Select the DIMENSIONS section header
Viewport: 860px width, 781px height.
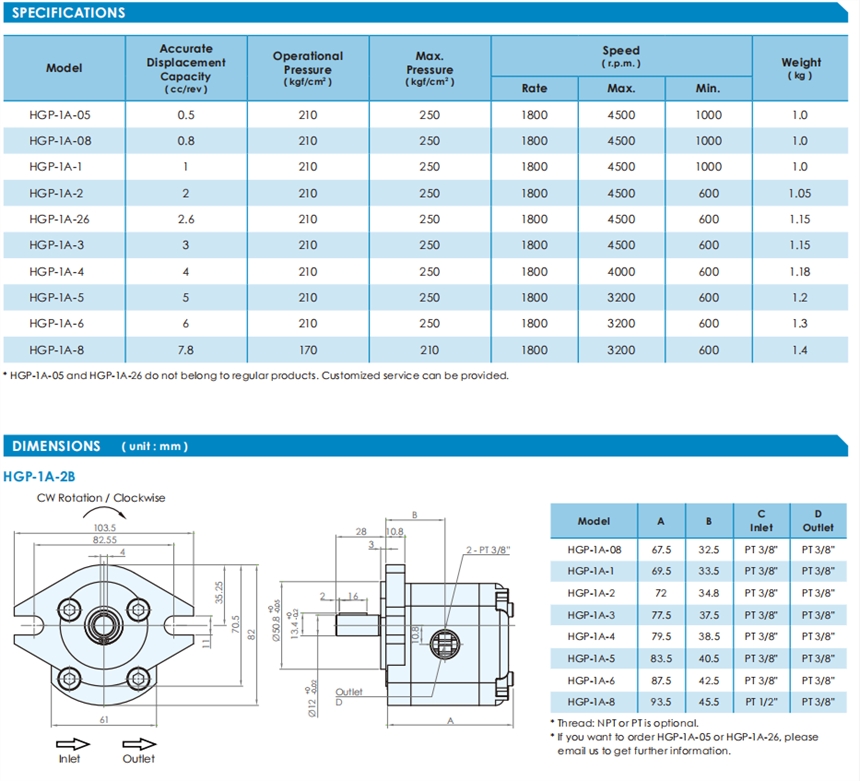point(56,446)
